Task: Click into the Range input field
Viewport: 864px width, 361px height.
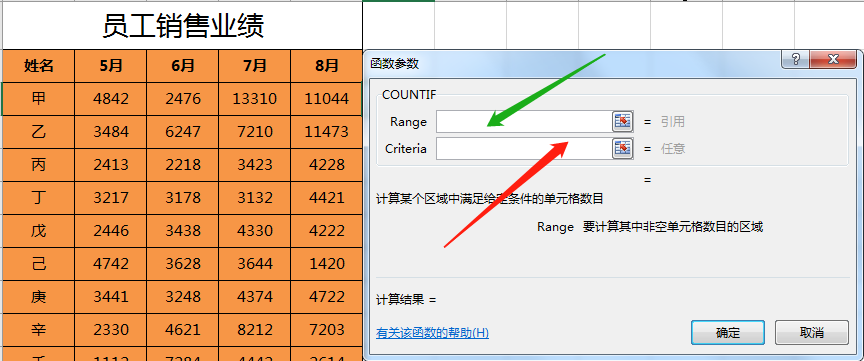Action: [524, 122]
